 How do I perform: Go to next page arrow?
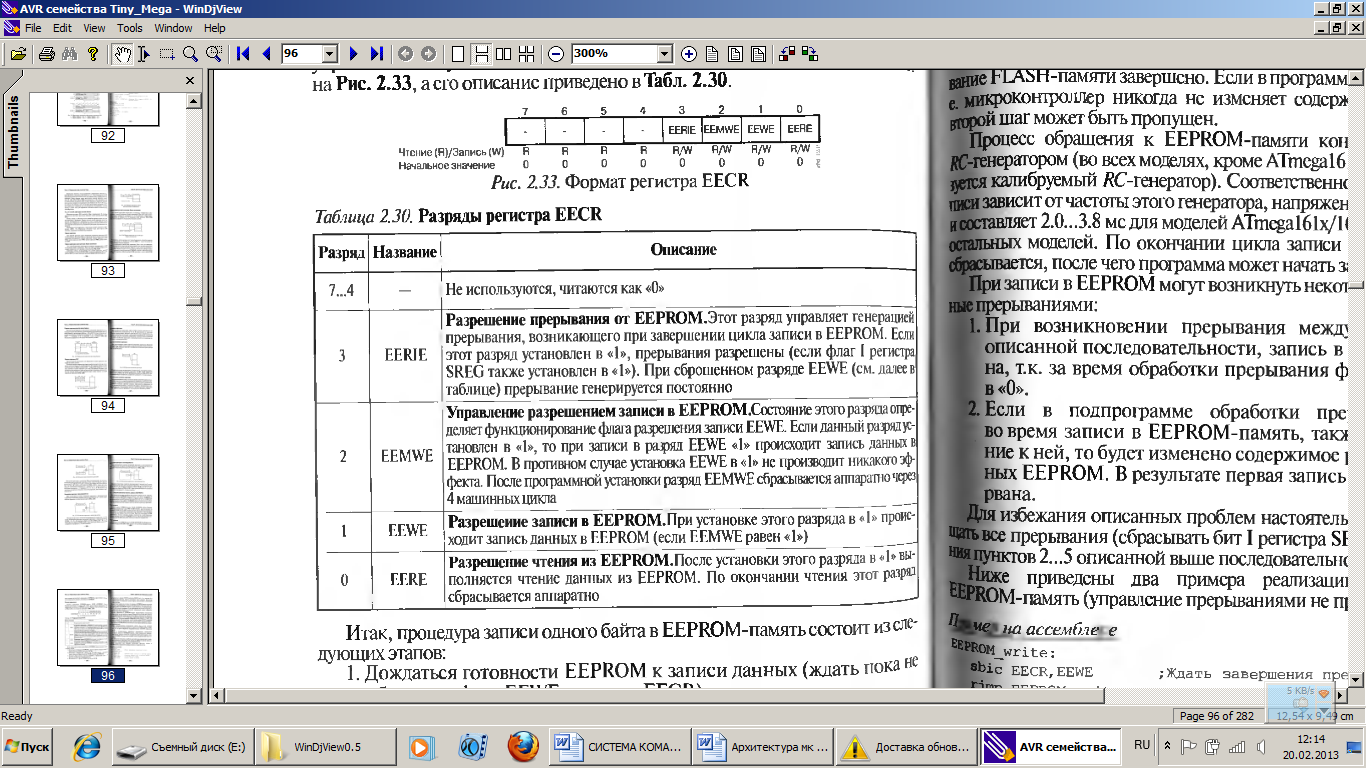point(353,54)
